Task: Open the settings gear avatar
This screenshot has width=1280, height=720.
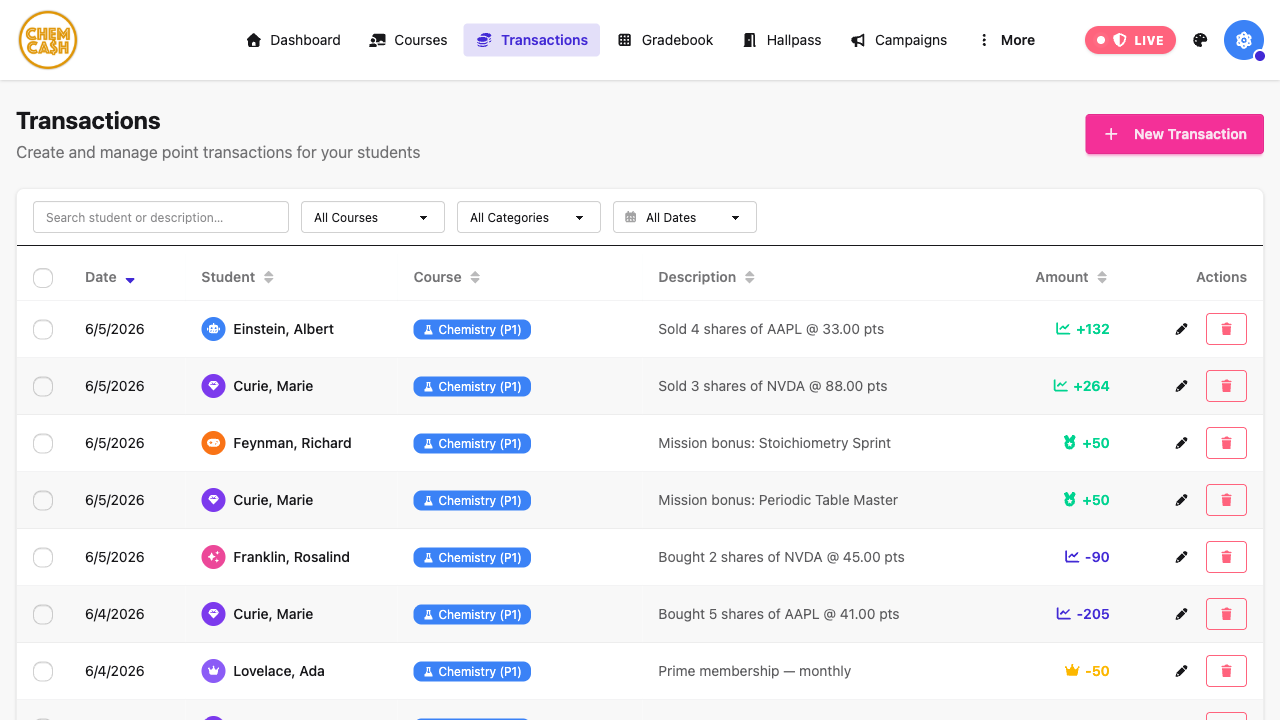Action: (x=1244, y=40)
